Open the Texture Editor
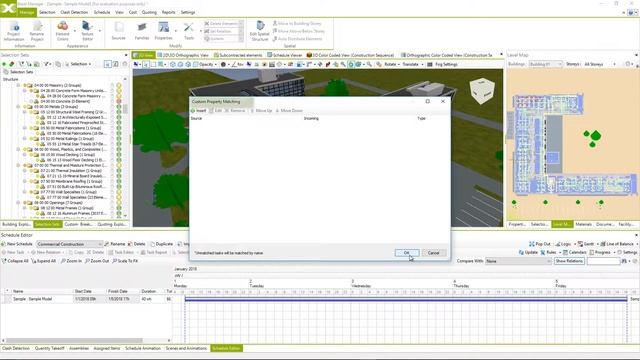 click(87, 31)
